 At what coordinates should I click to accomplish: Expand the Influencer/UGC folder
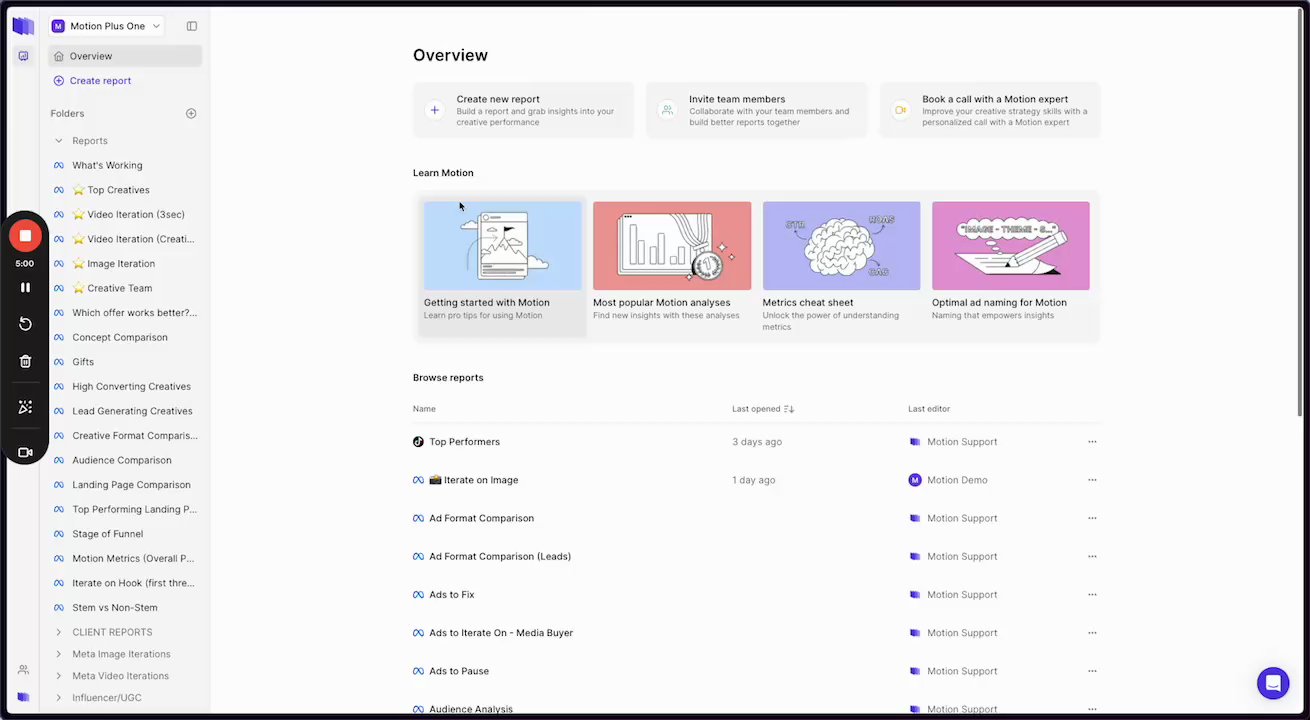59,698
